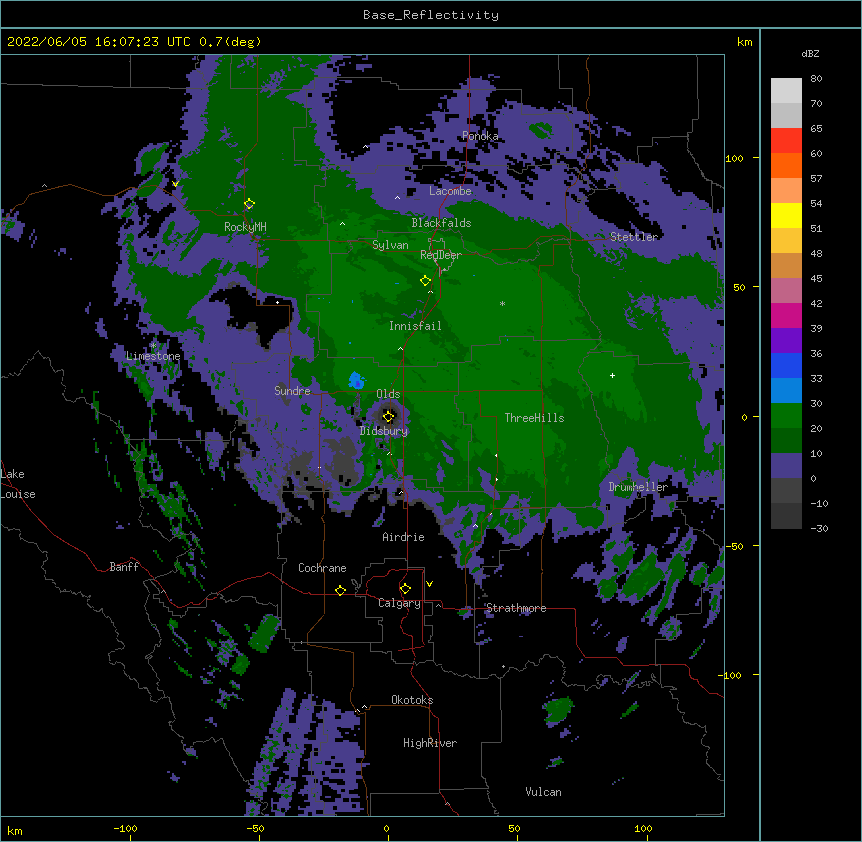Click the km label at bottom left
This screenshot has width=862, height=842.
(x=15, y=831)
